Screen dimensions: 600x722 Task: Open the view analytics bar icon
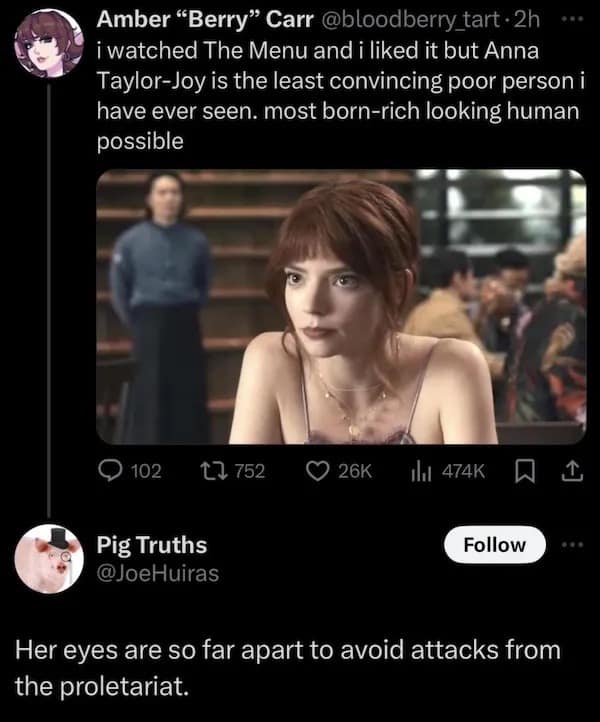[420, 471]
